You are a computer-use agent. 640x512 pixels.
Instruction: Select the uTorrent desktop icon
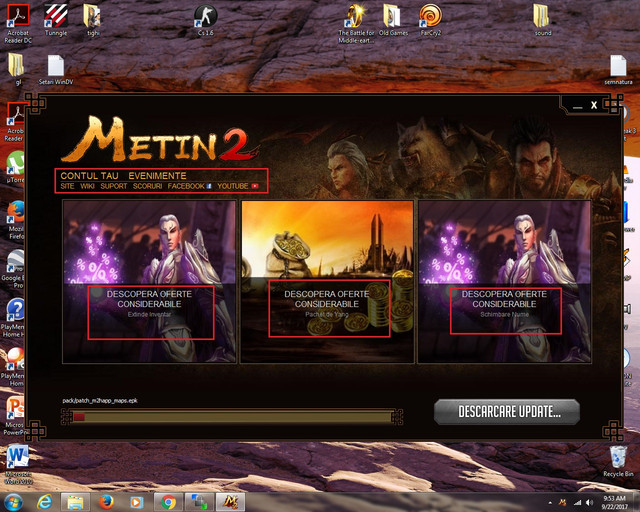[x=16, y=167]
